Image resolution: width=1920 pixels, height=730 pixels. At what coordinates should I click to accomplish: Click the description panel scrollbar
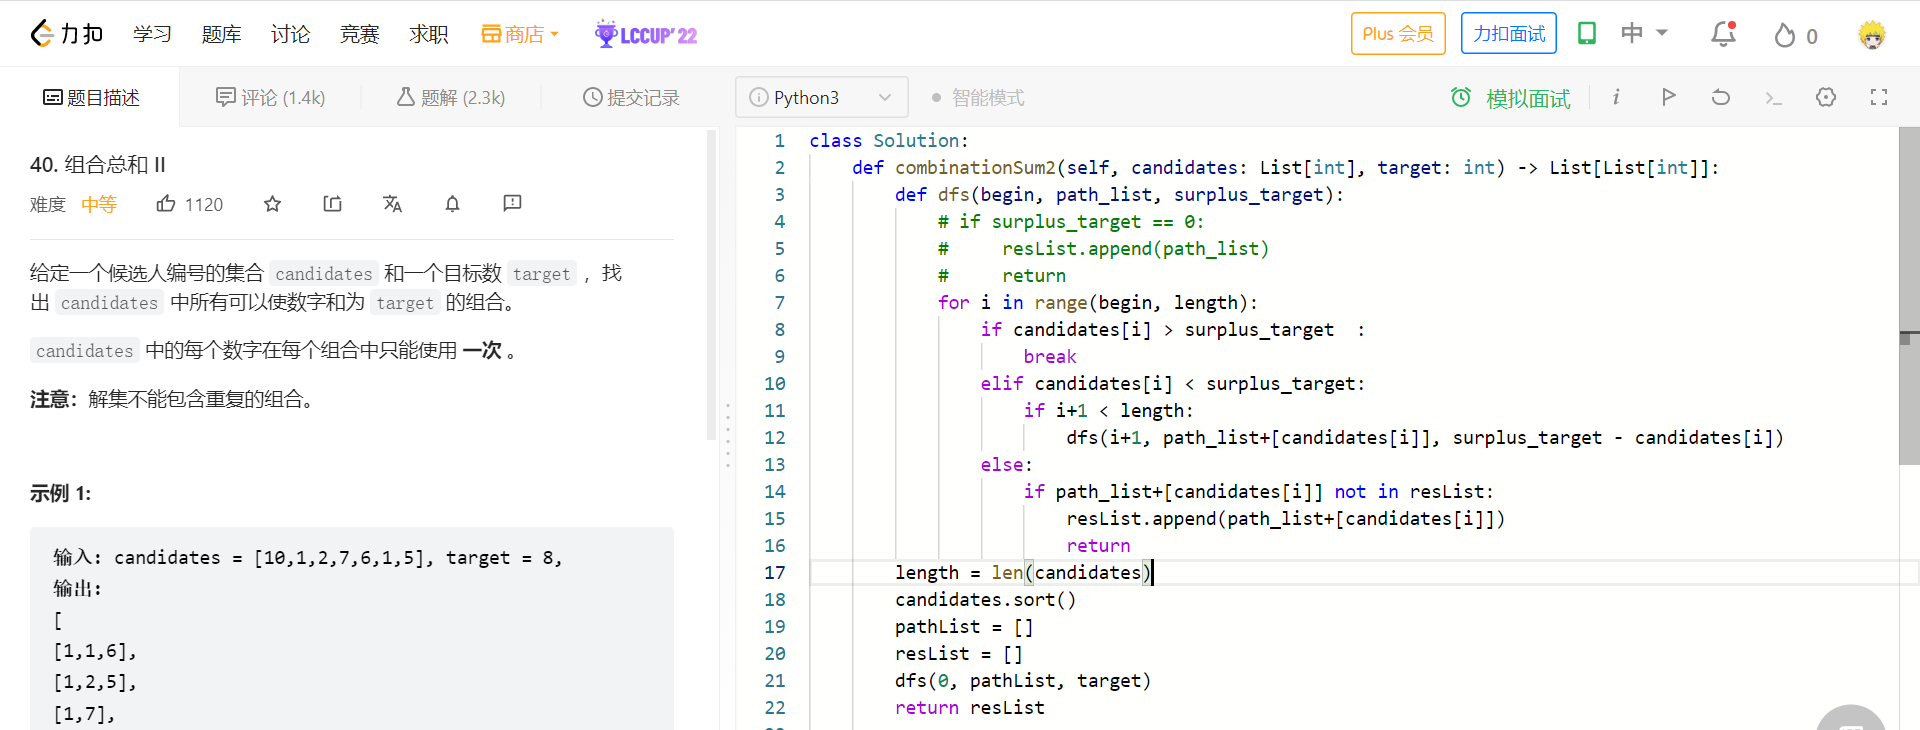coord(711,285)
